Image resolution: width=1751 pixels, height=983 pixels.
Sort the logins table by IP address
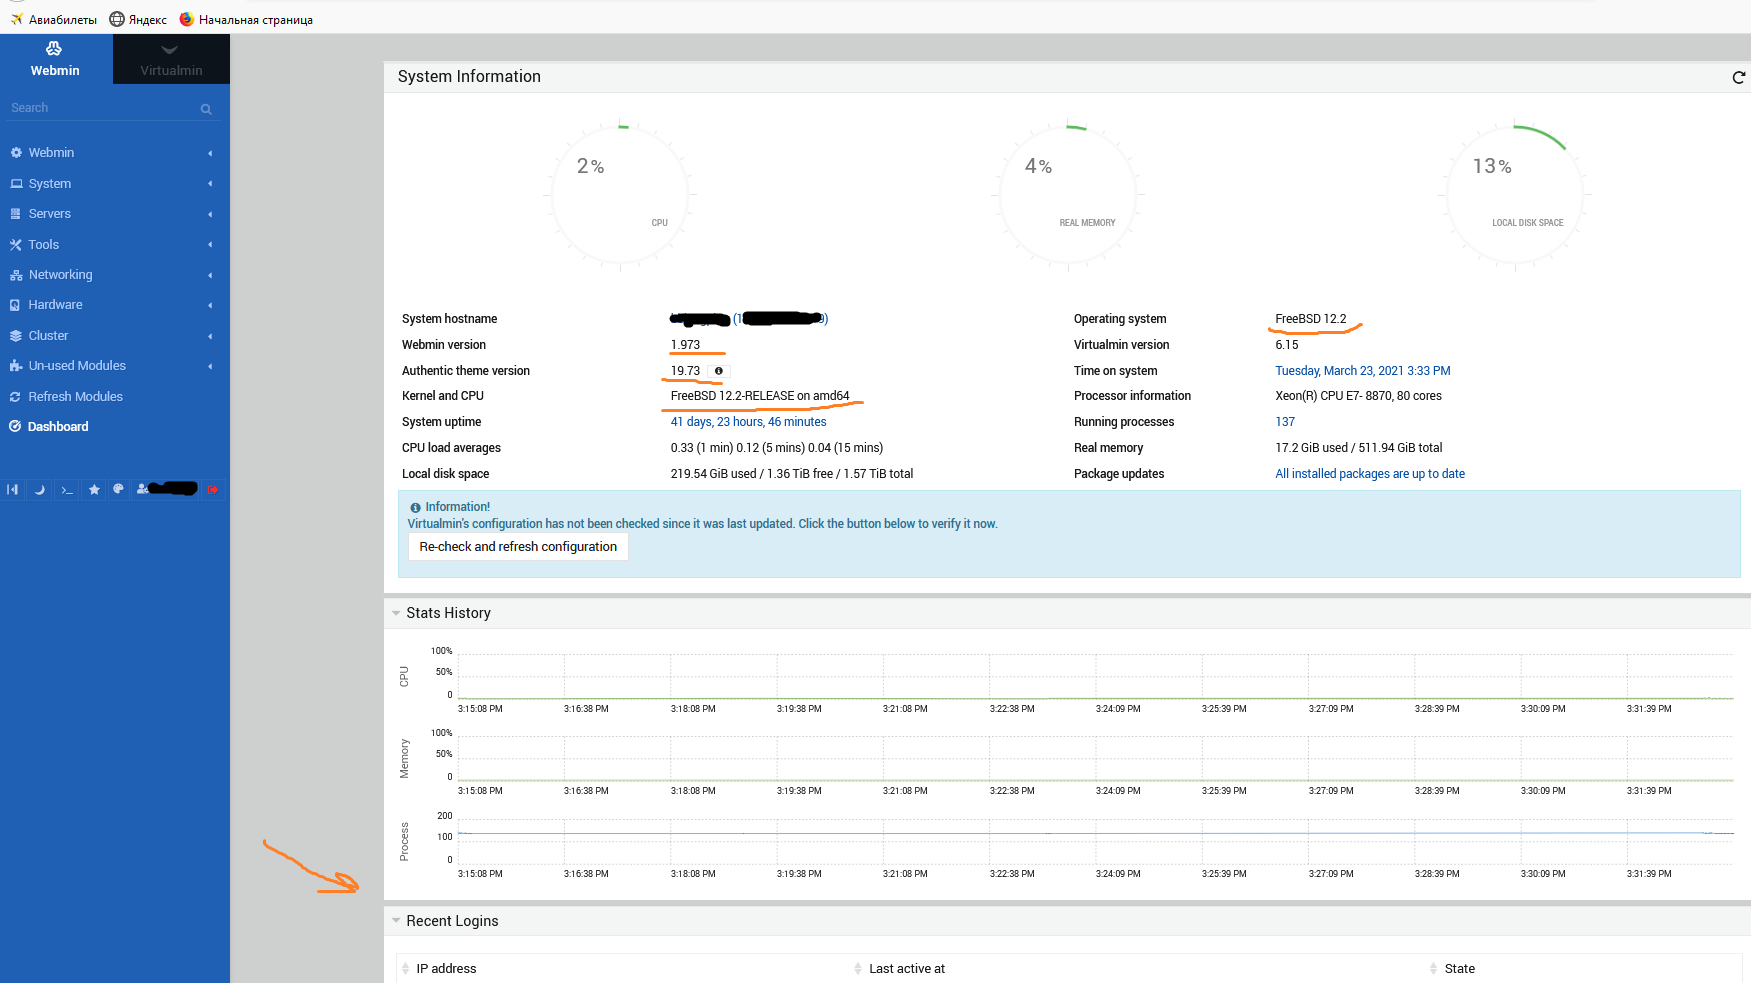[446, 969]
